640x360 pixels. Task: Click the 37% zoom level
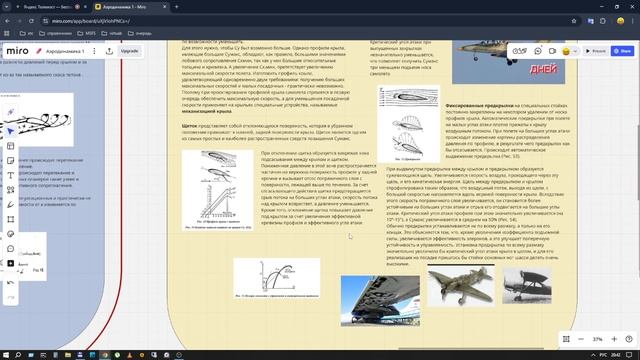[x=598, y=339]
